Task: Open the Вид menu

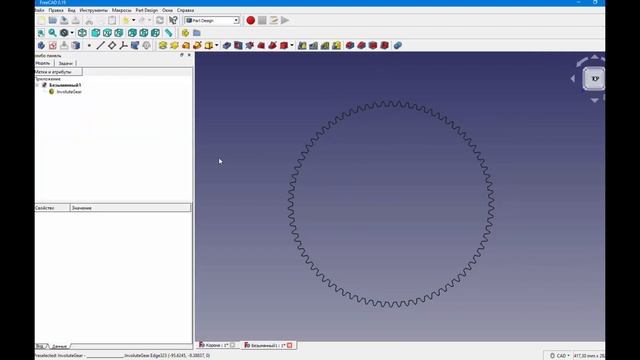Action: (x=71, y=10)
